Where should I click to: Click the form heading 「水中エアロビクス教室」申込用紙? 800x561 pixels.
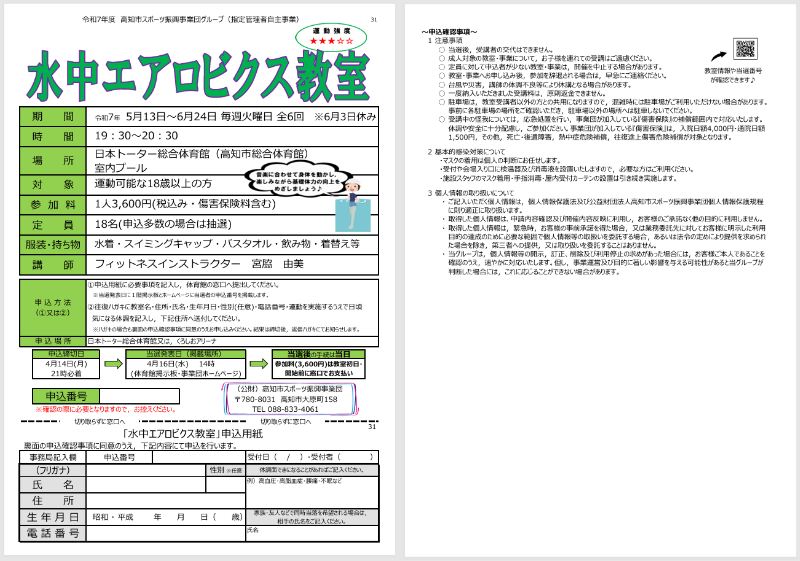pos(193,434)
